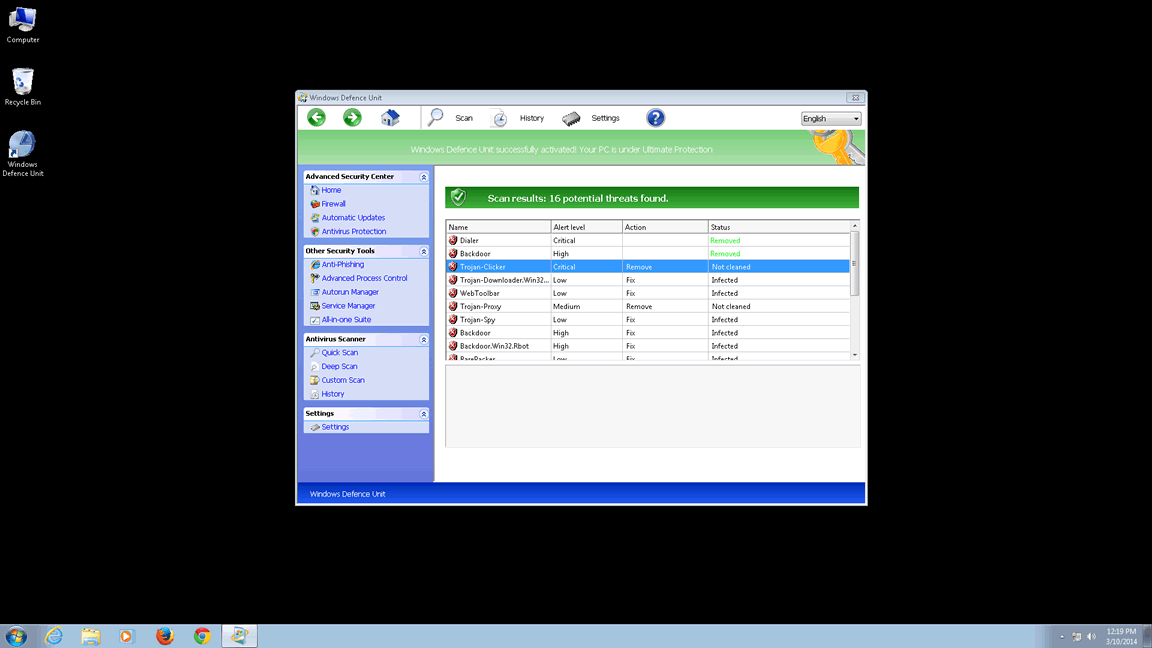
Task: Launch Google Chrome from the taskbar
Action: [202, 636]
